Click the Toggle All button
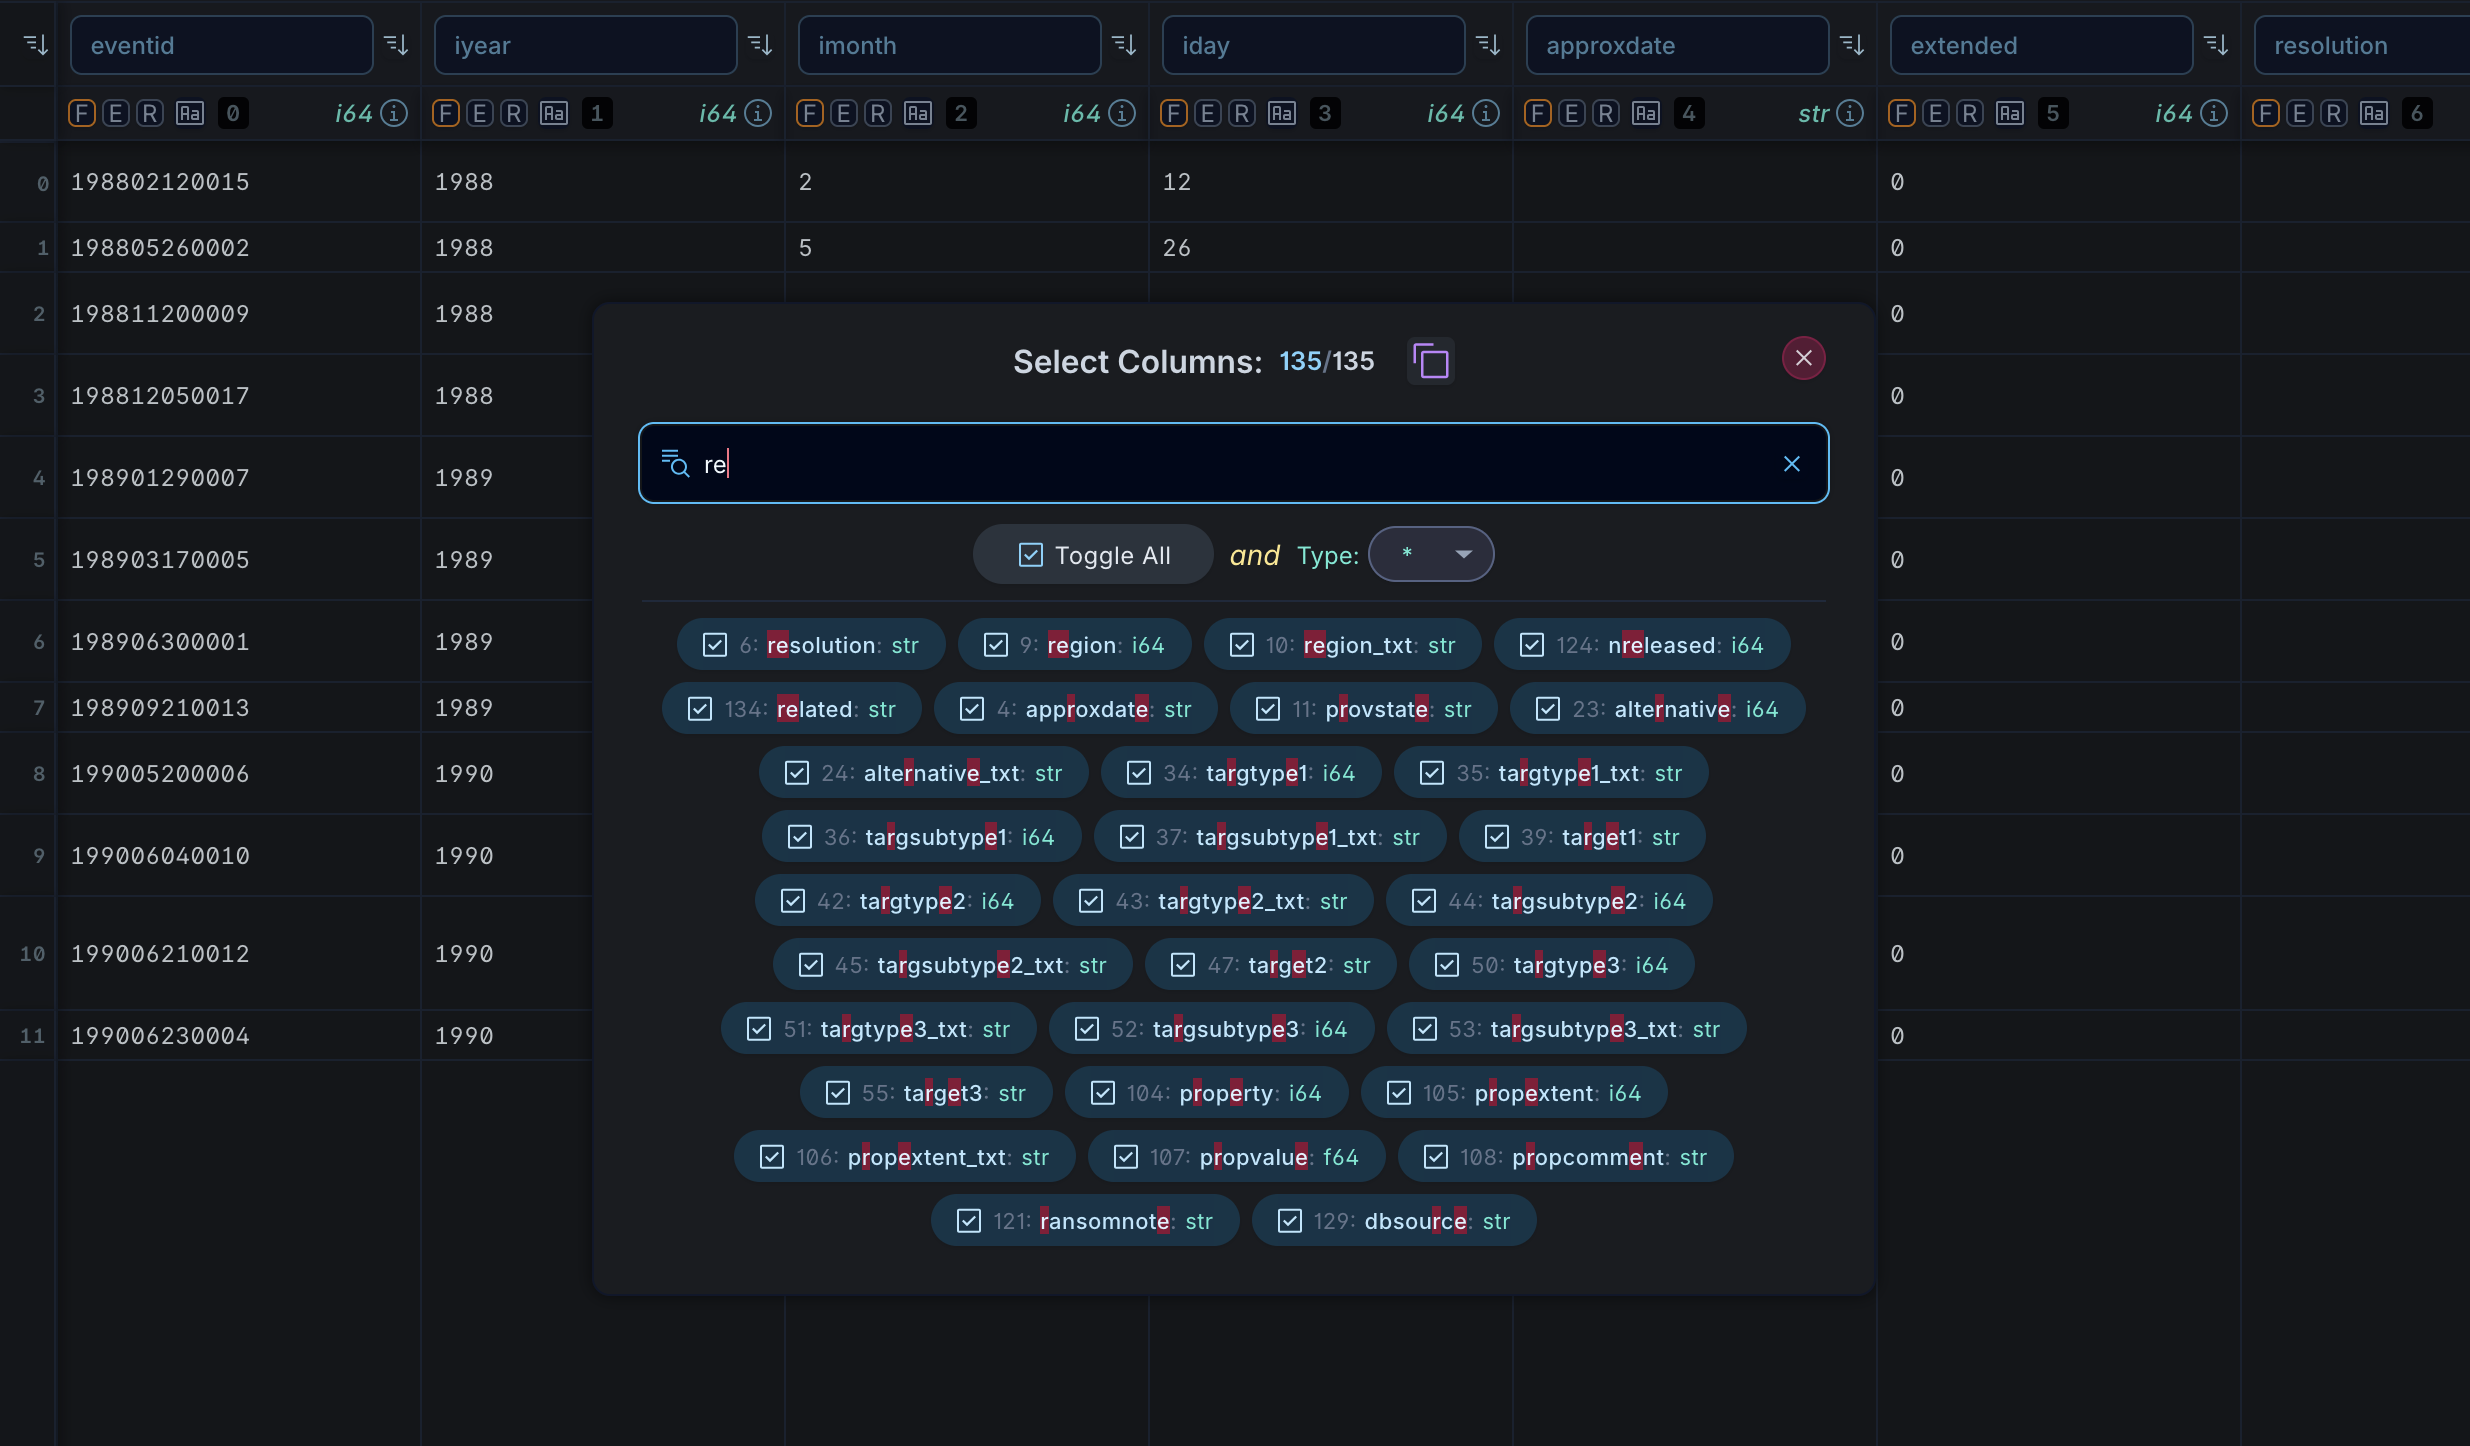The image size is (2470, 1446). click(x=1093, y=555)
